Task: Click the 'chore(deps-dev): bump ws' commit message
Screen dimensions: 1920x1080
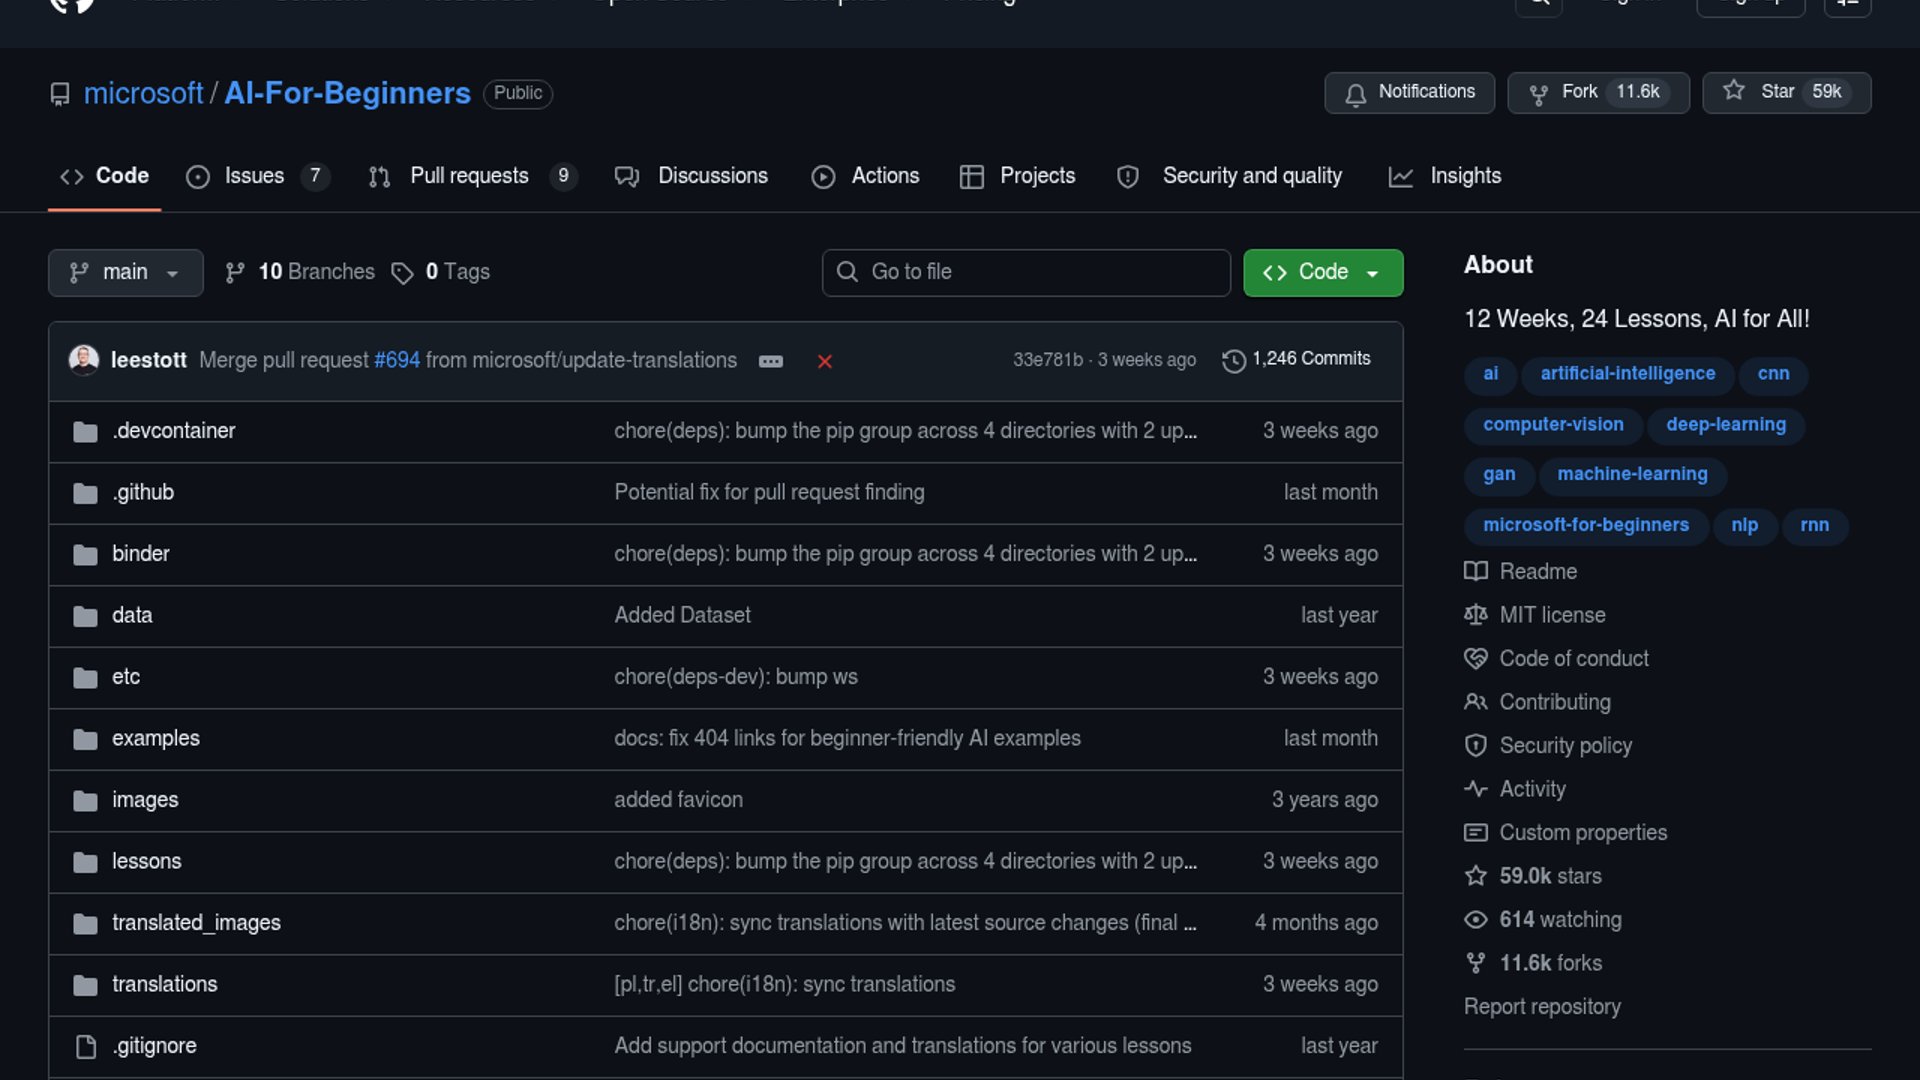Action: pos(736,677)
